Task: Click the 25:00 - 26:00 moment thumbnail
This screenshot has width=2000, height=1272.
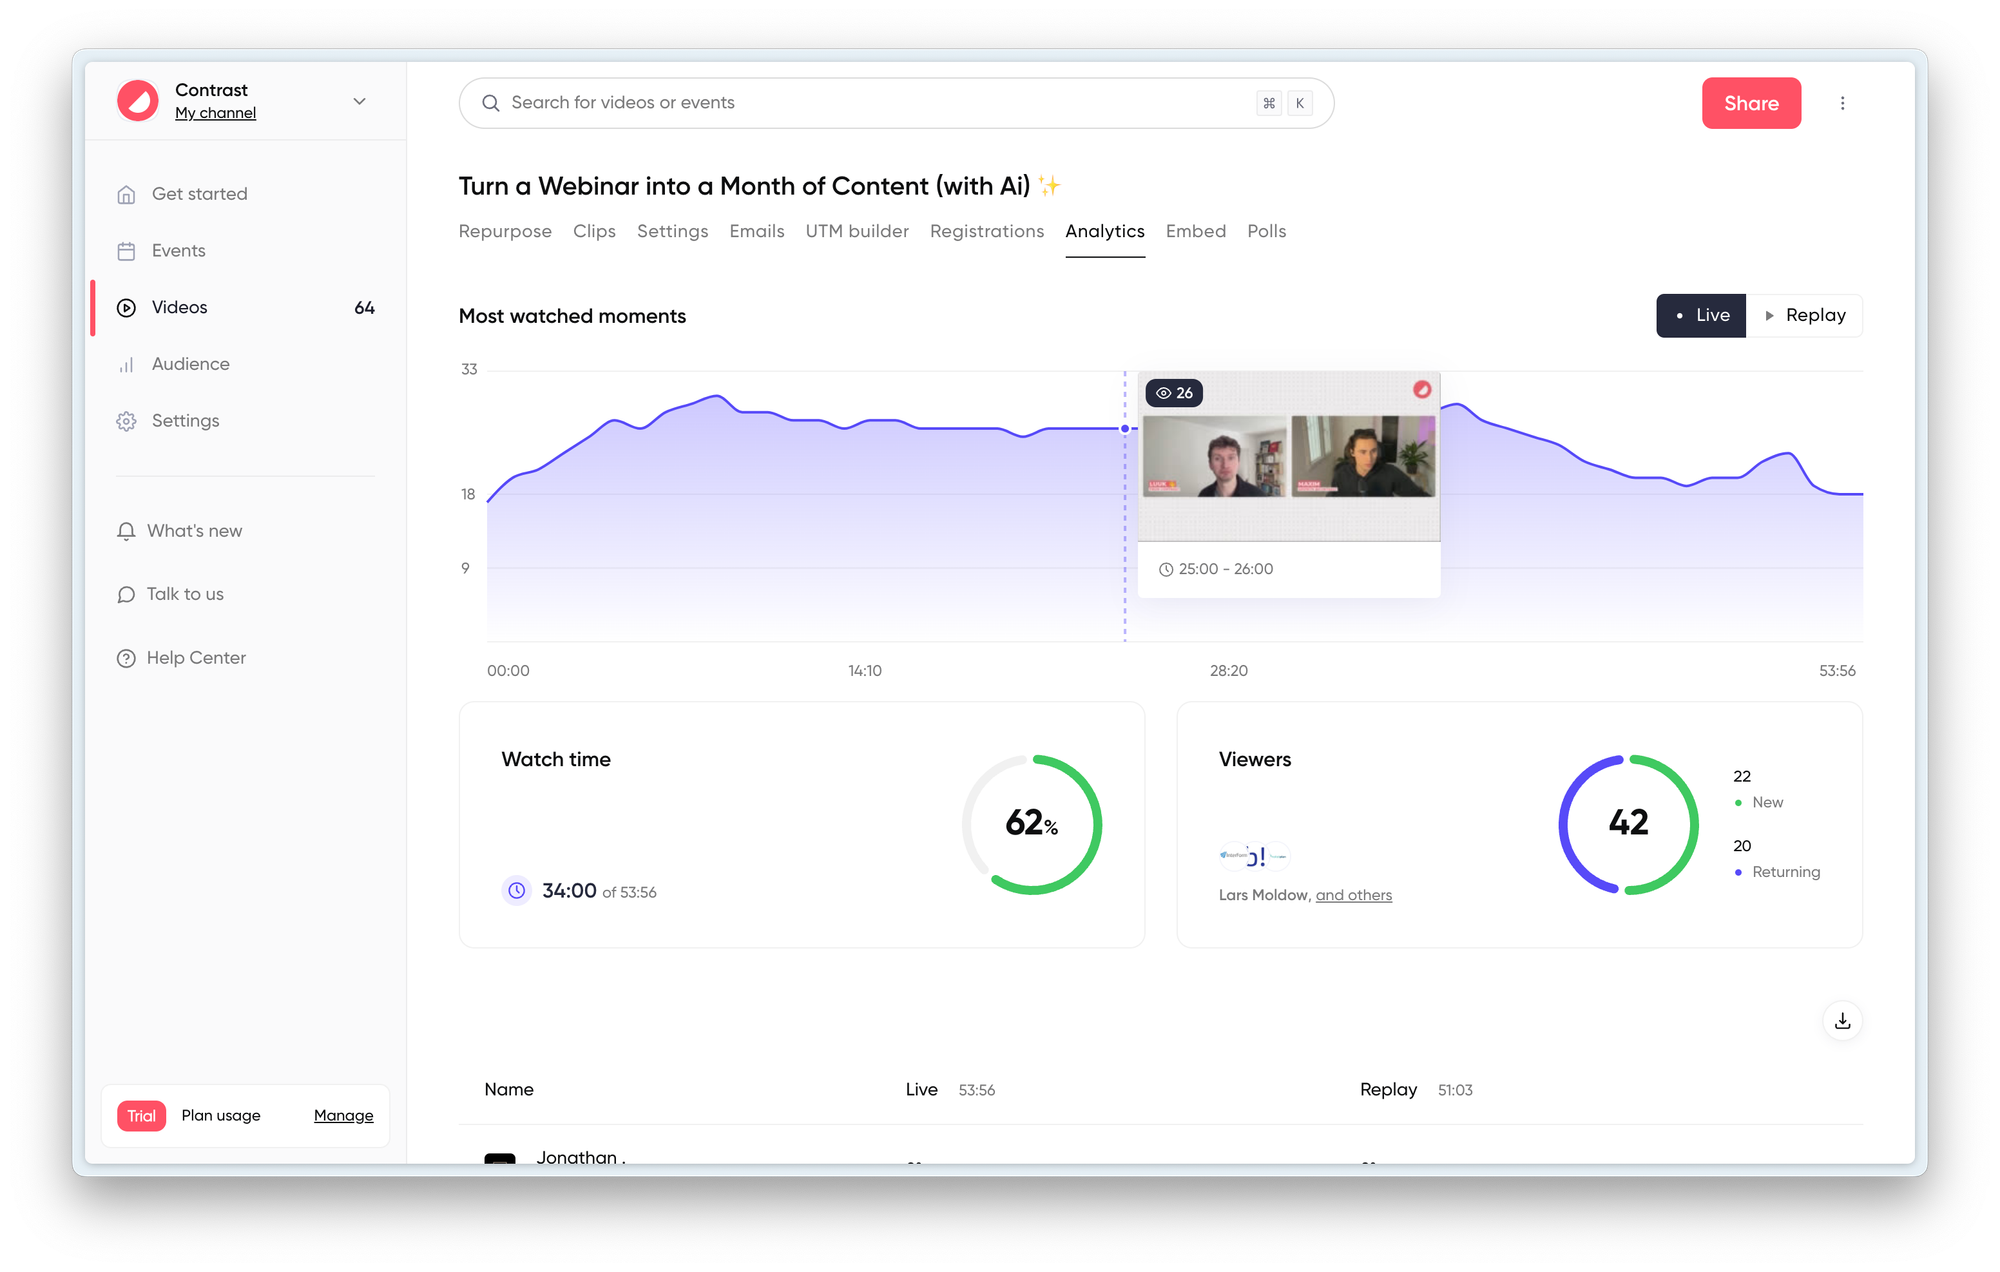Action: click(x=1288, y=455)
